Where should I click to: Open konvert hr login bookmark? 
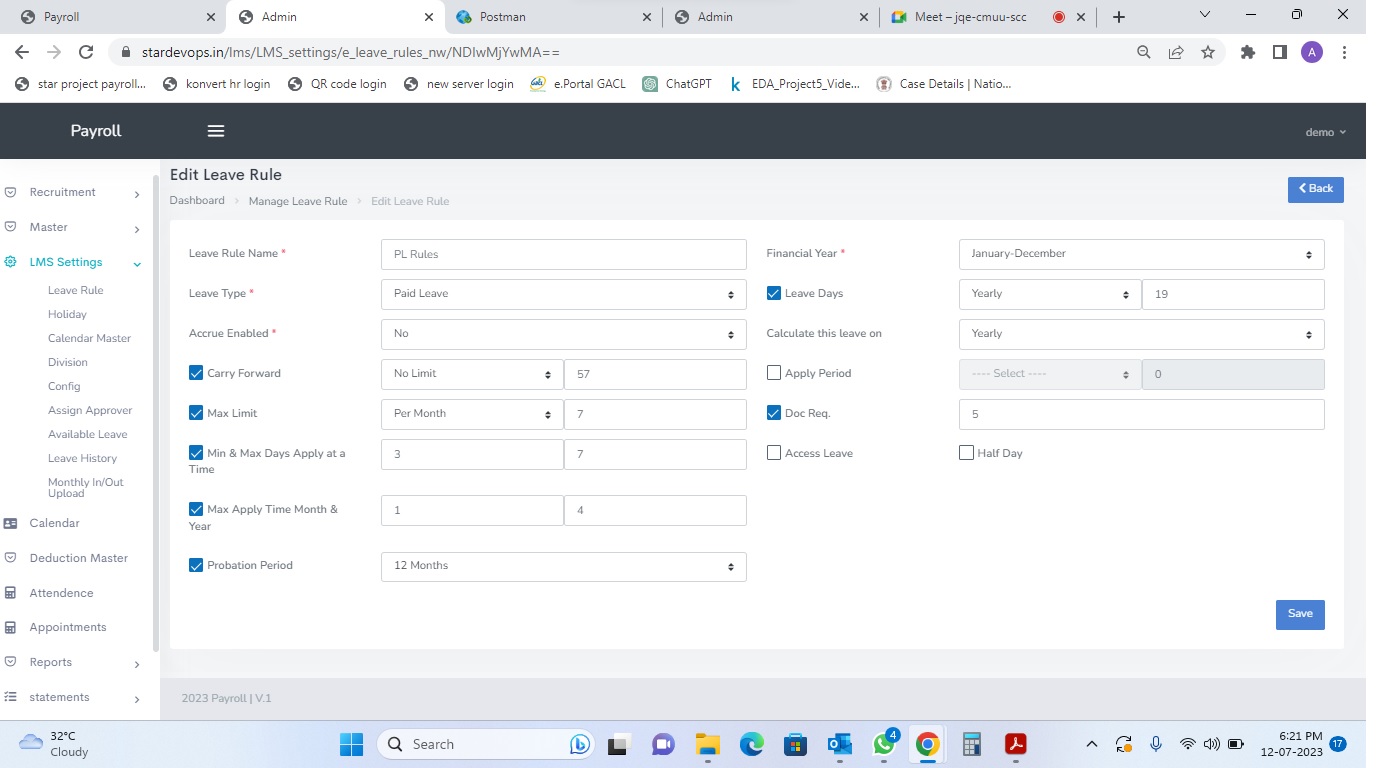[217, 84]
